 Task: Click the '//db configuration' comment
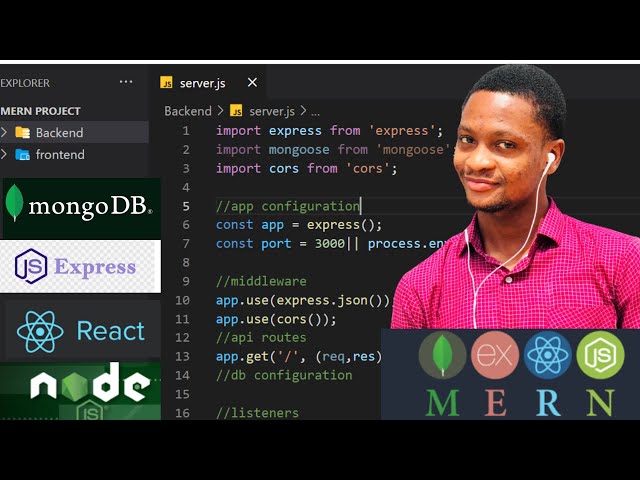pos(284,376)
